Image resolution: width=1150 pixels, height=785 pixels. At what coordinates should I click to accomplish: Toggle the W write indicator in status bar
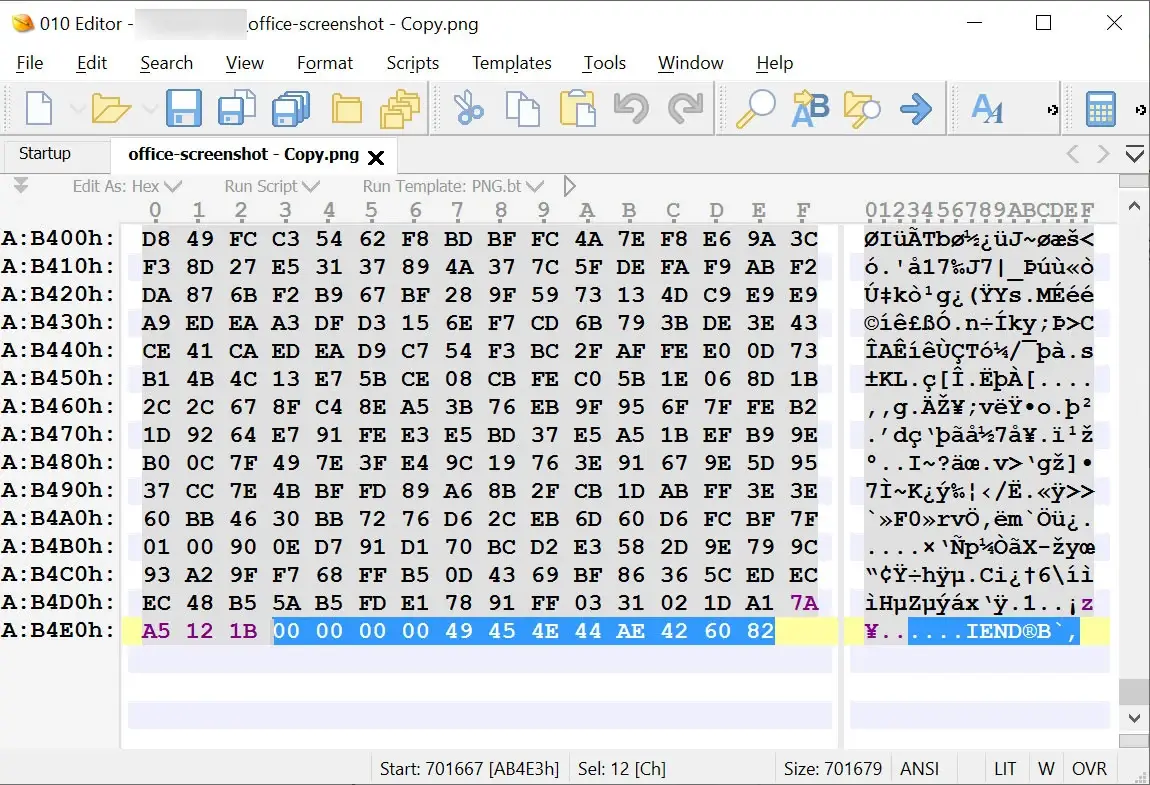[1046, 768]
